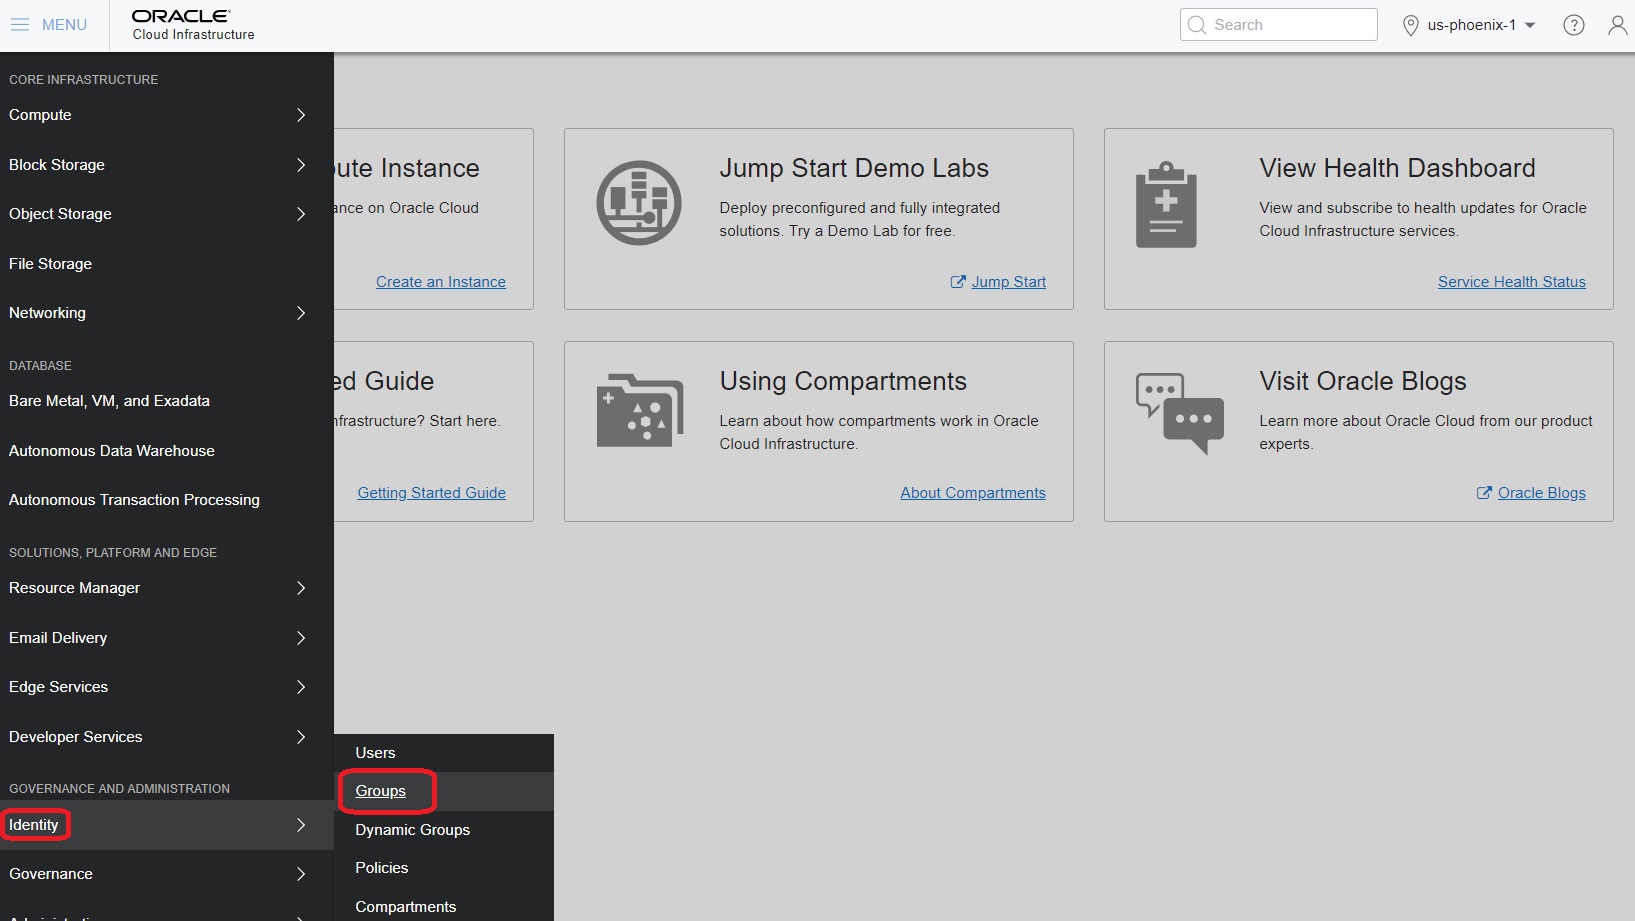Expand the Block Storage submenu chevron

[301, 165]
